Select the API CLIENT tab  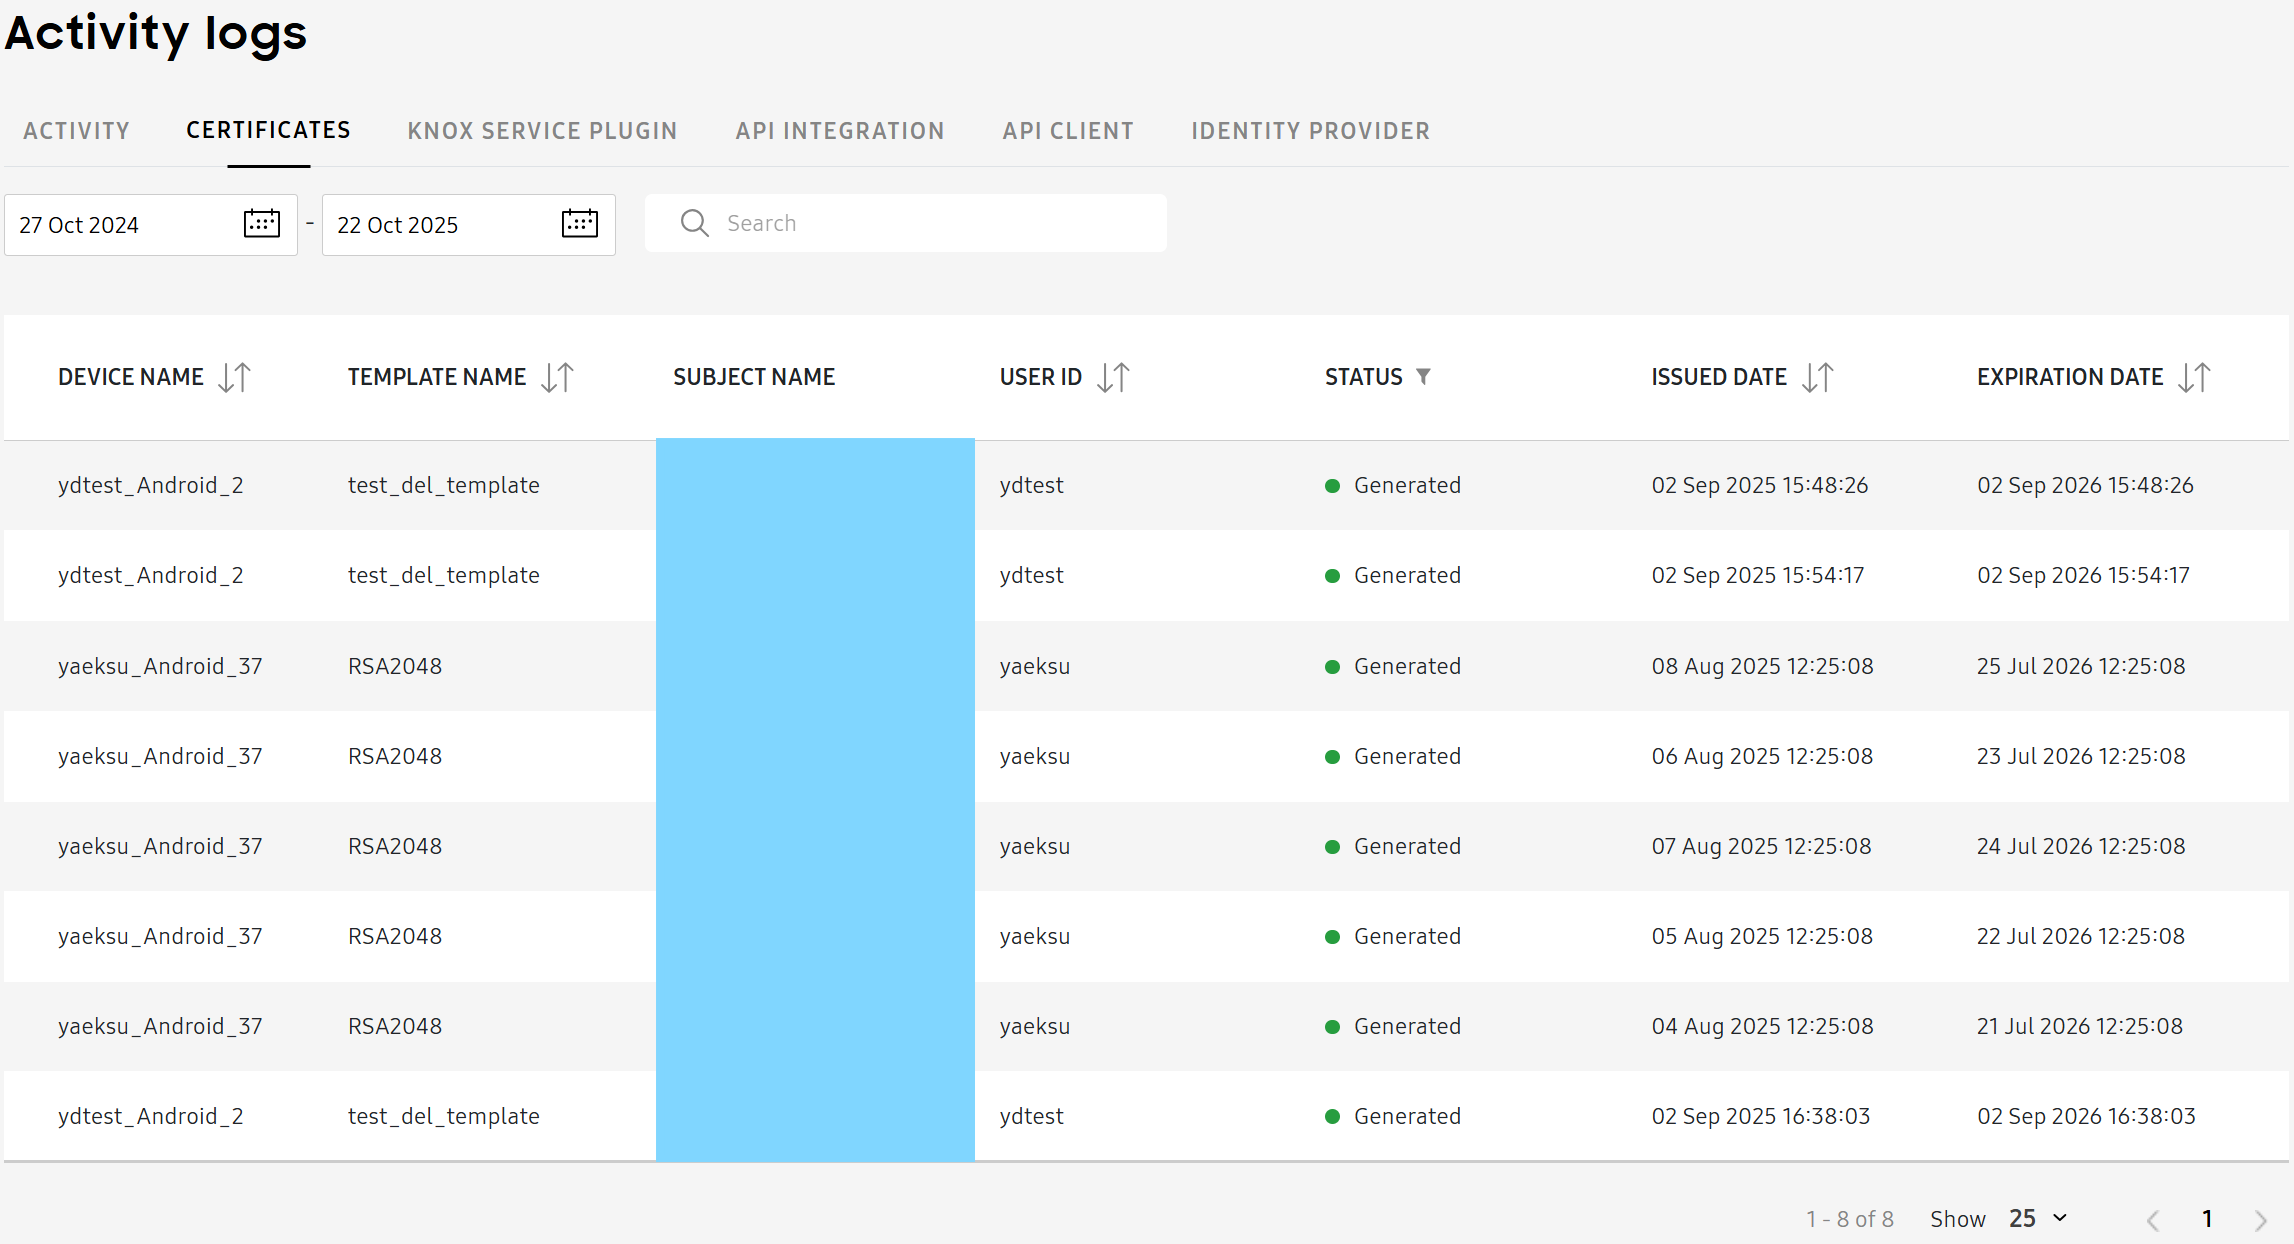point(1068,130)
